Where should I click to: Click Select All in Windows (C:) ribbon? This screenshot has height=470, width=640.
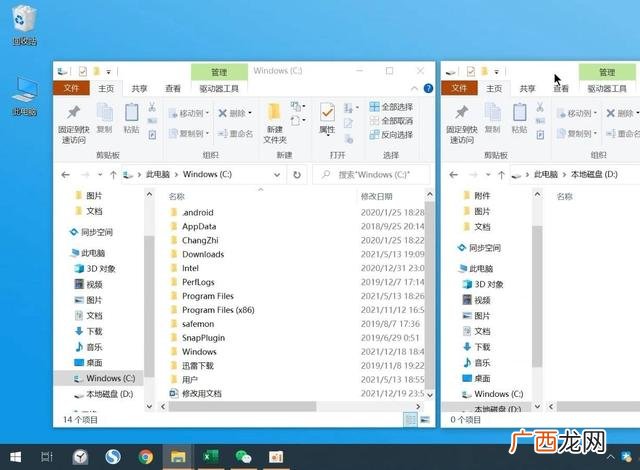391,107
